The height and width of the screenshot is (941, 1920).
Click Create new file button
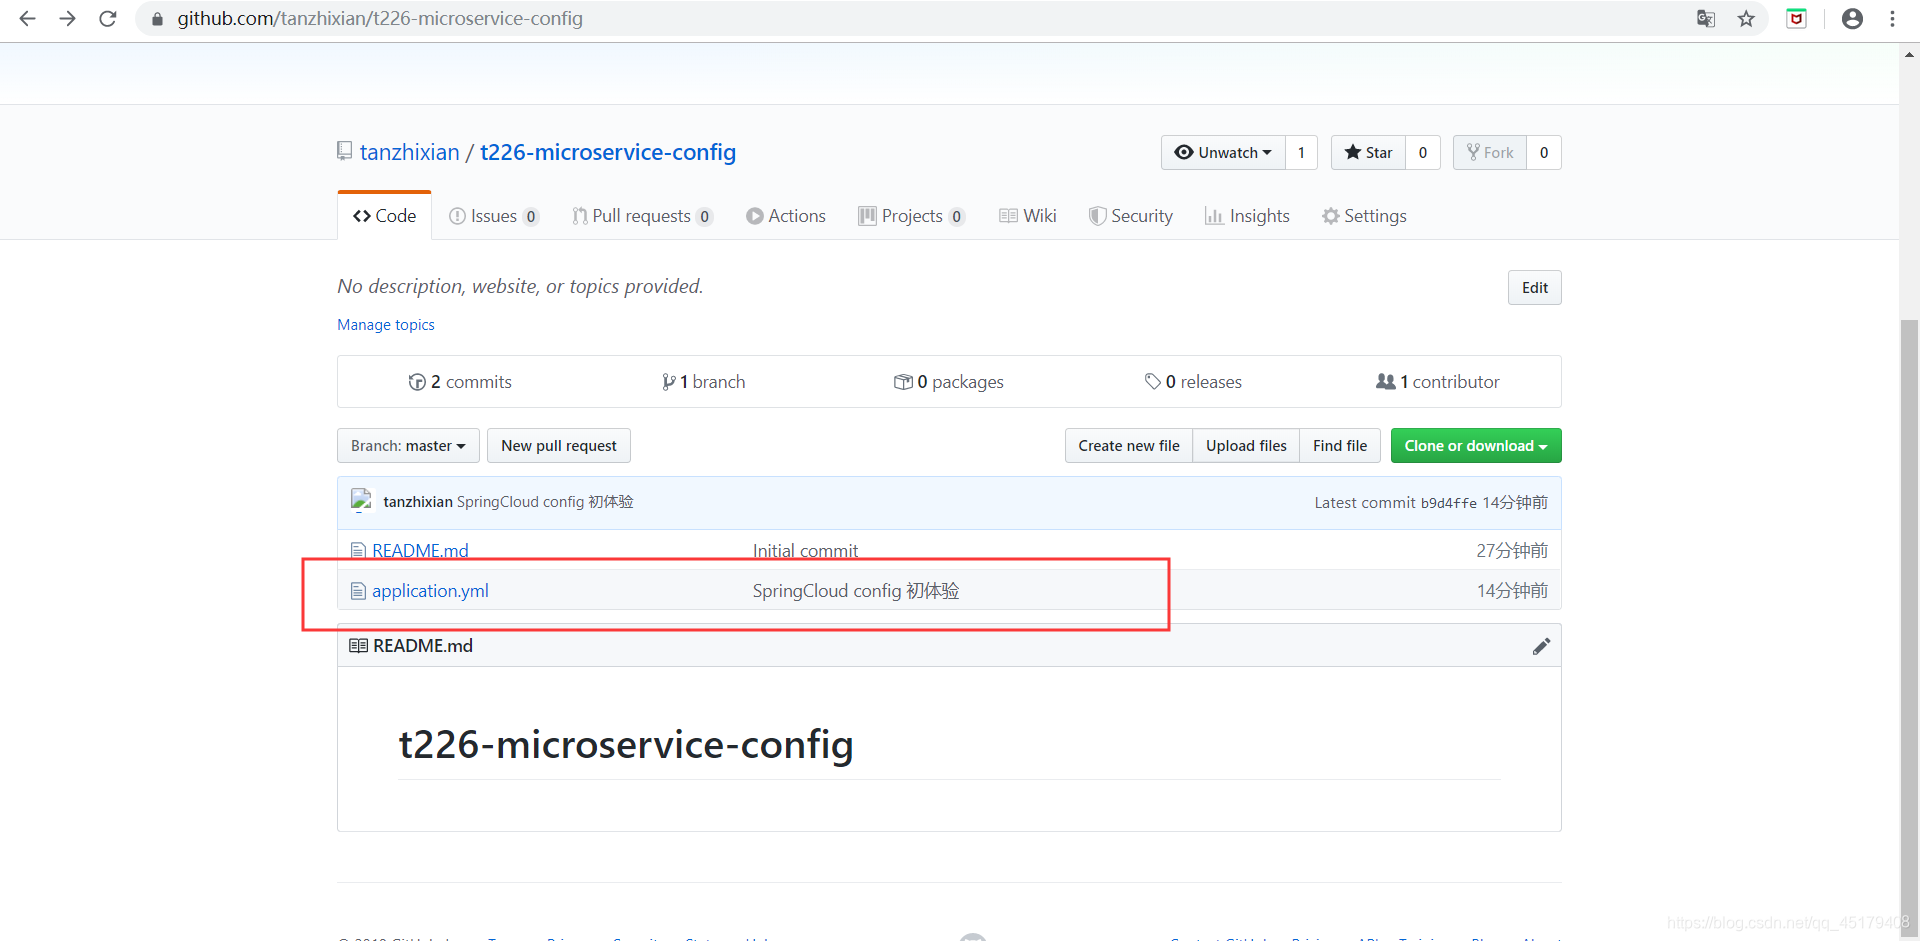[x=1129, y=445]
